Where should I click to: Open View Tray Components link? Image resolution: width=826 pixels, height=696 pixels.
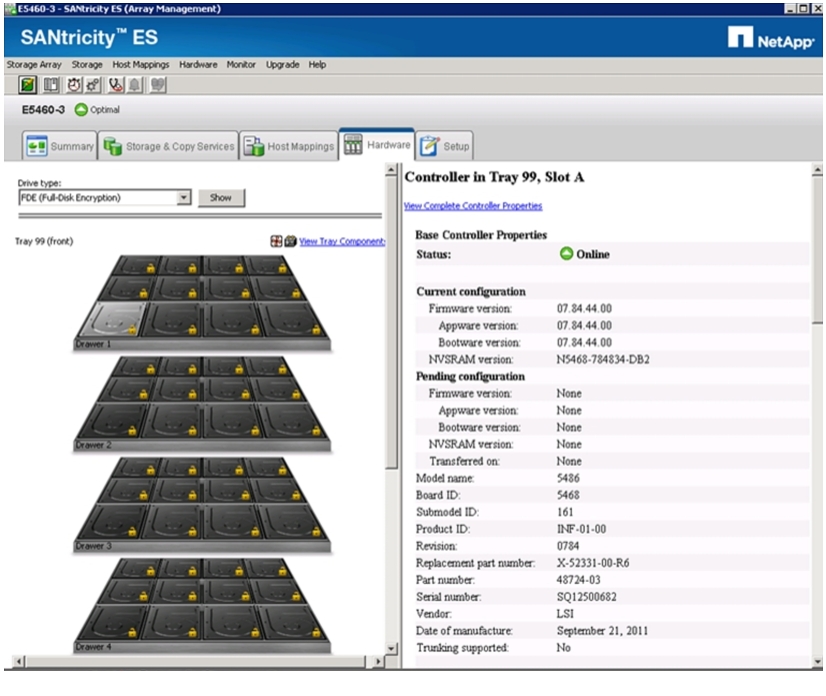coord(342,241)
